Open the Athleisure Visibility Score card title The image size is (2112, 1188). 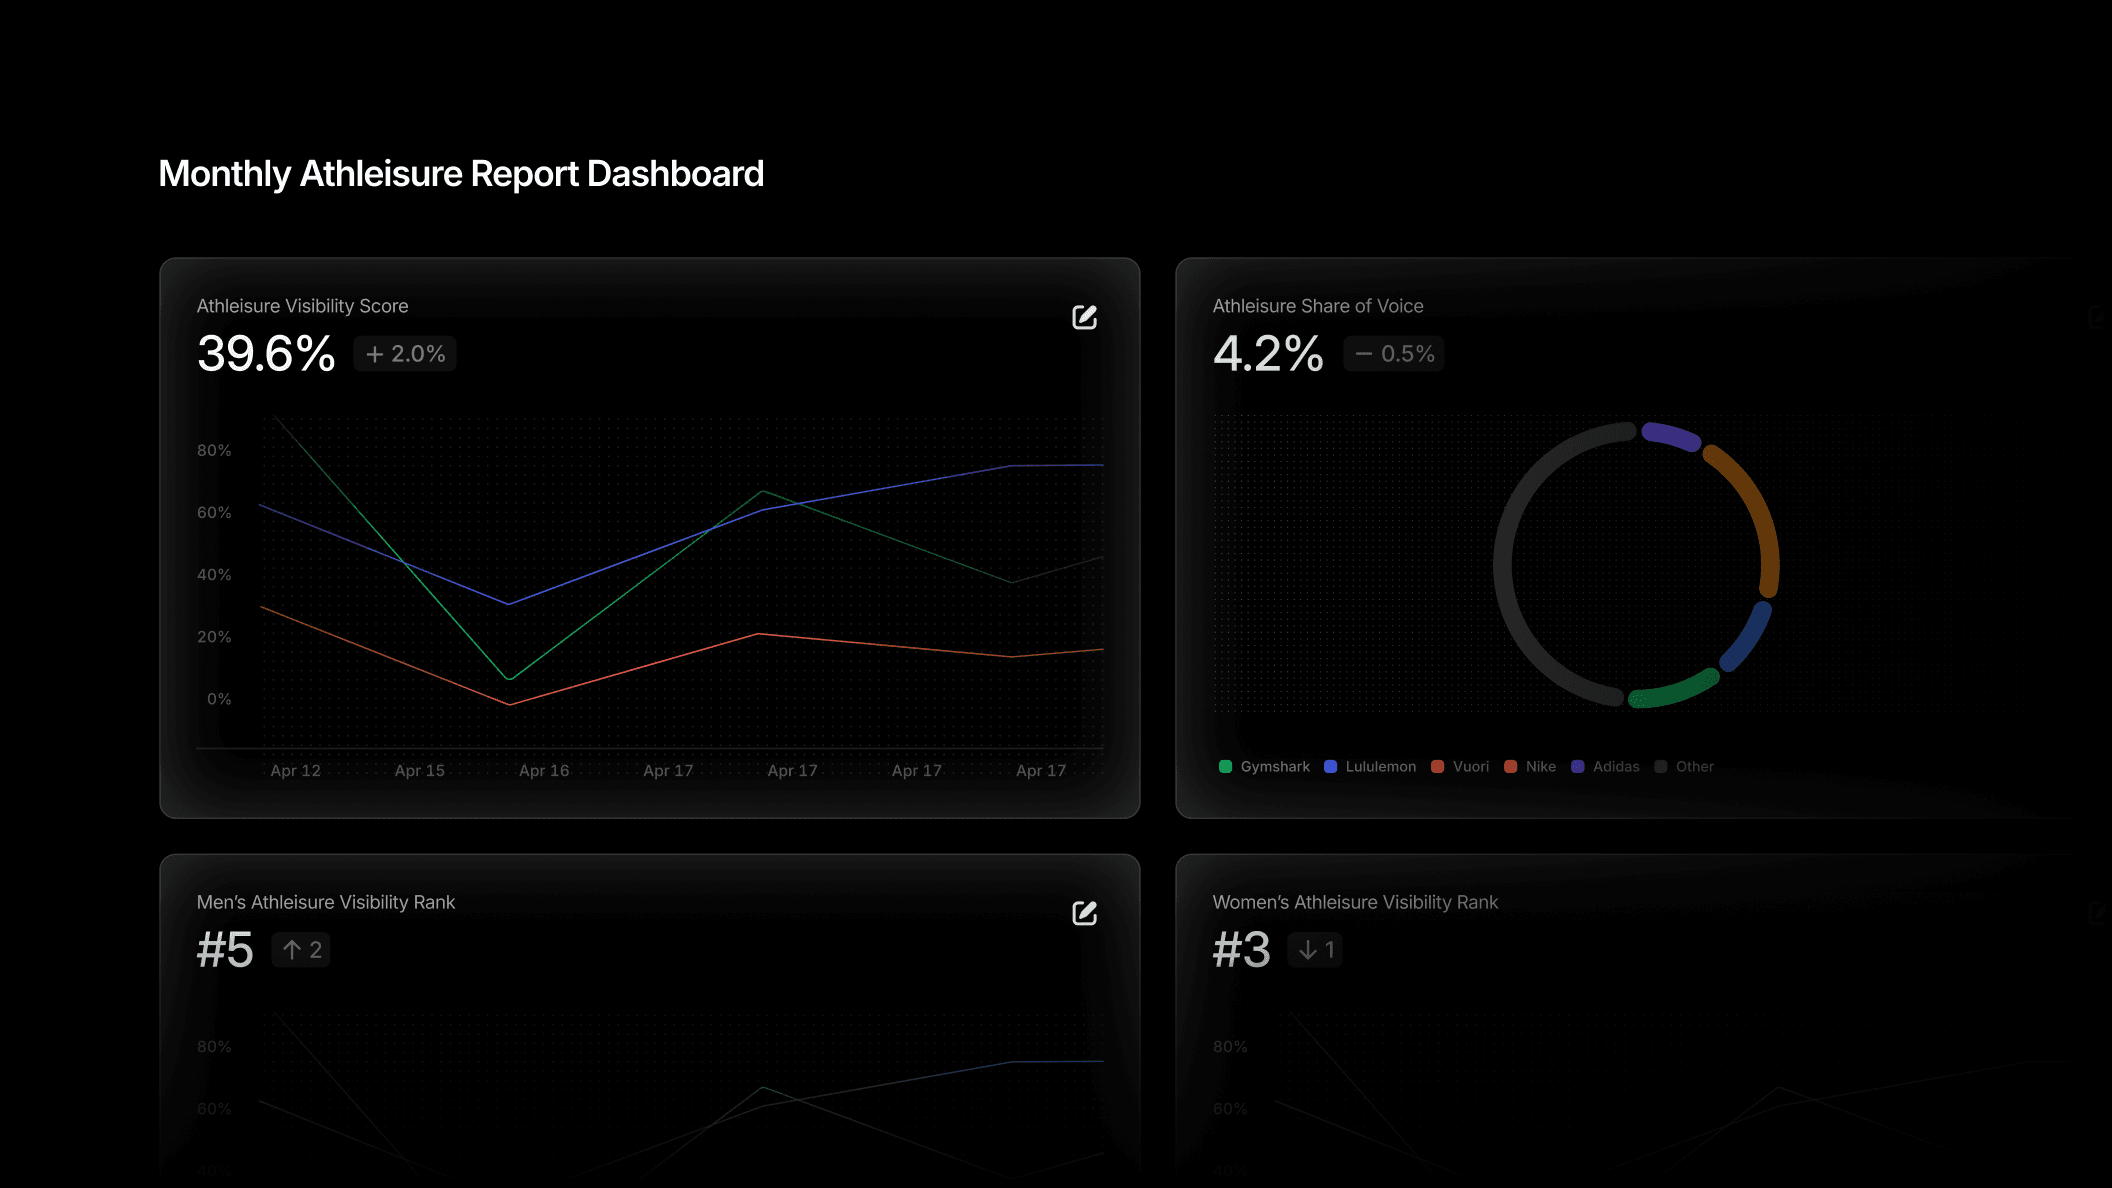tap(302, 306)
